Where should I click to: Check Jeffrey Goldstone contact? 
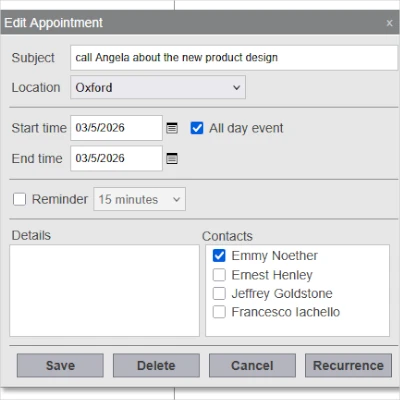[219, 294]
